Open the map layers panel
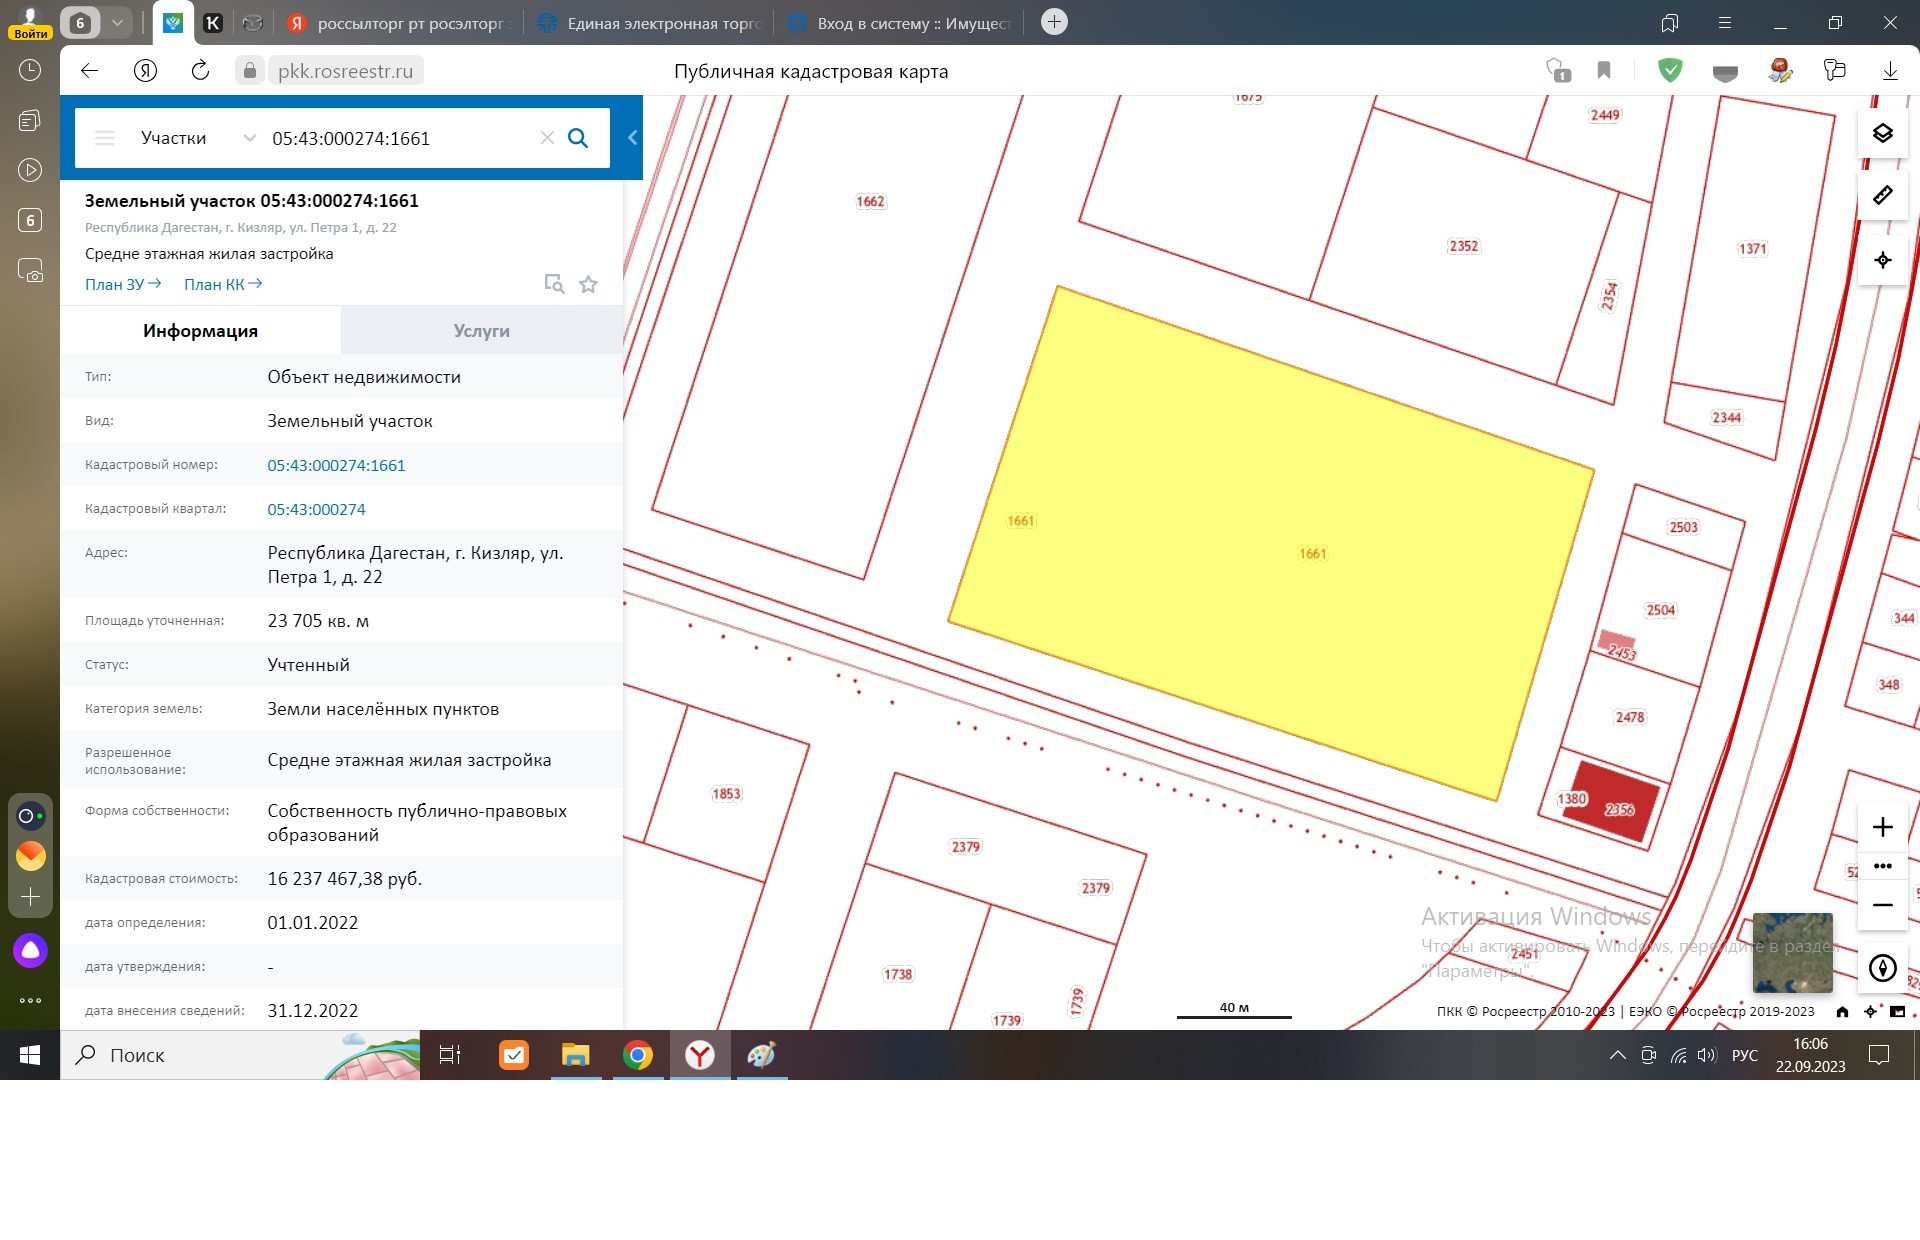Screen dimensions: 1920x1240 point(1882,133)
